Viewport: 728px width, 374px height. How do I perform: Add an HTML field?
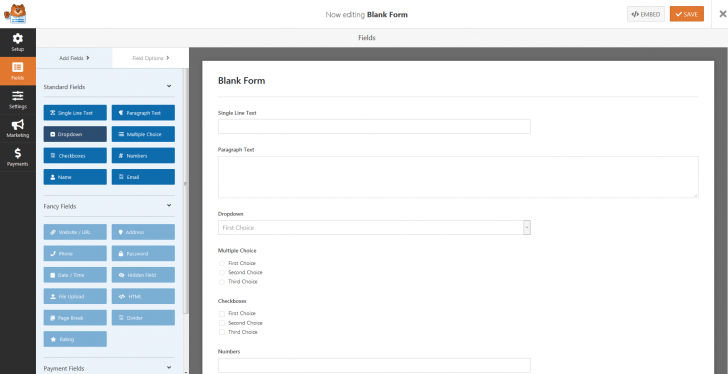coord(143,297)
